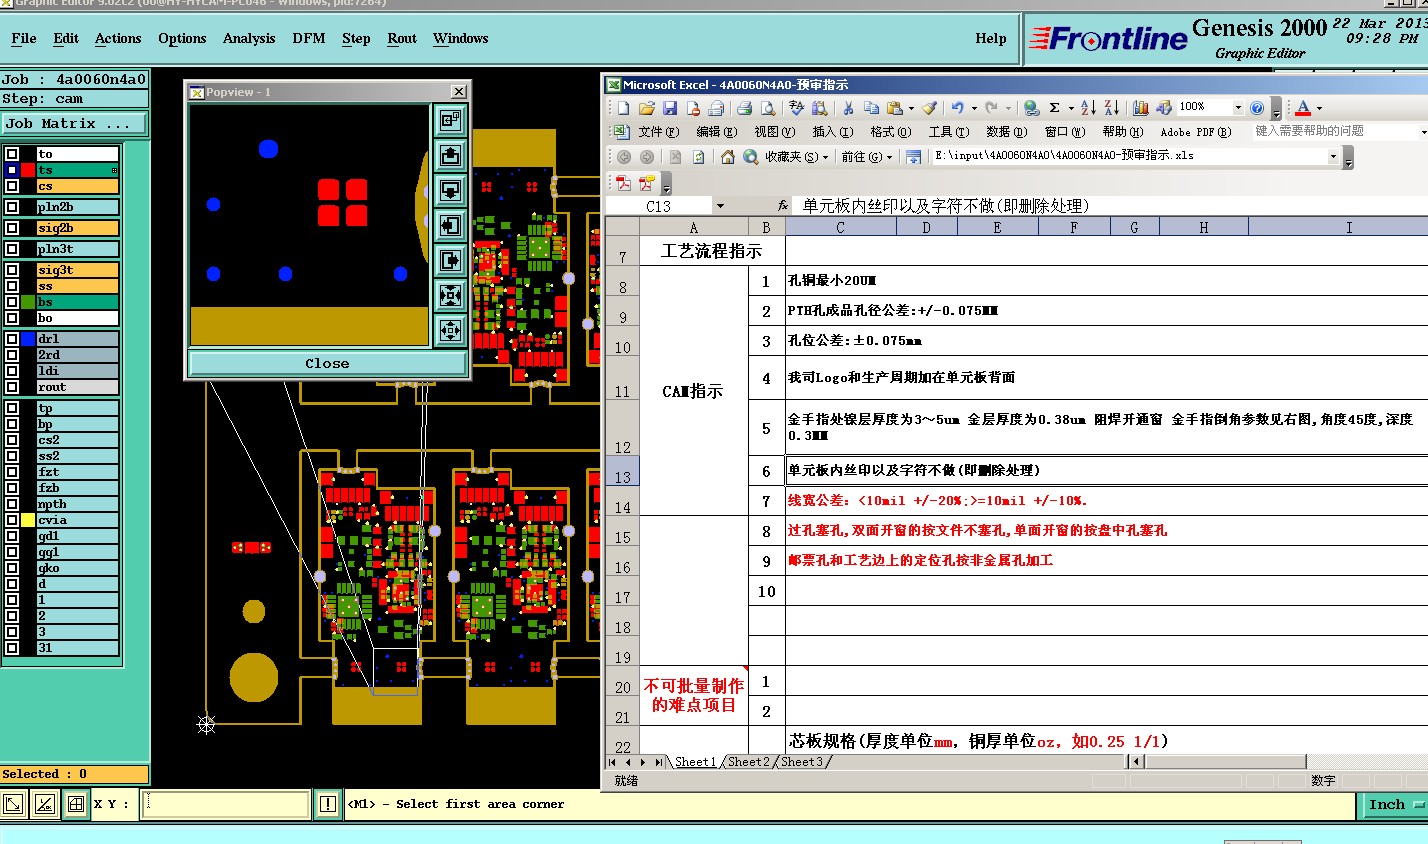The height and width of the screenshot is (844, 1428).
Task: Open the Excel zoom 100% dropdown
Action: pyautogui.click(x=1238, y=108)
